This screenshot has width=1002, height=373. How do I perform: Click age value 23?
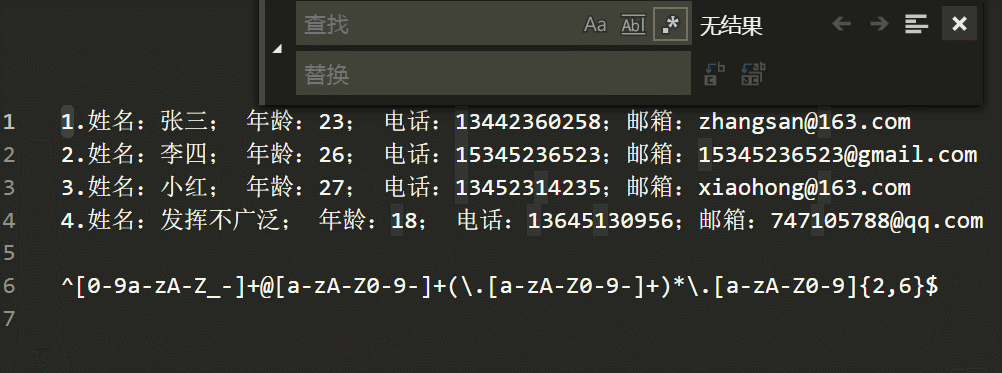pyautogui.click(x=332, y=122)
